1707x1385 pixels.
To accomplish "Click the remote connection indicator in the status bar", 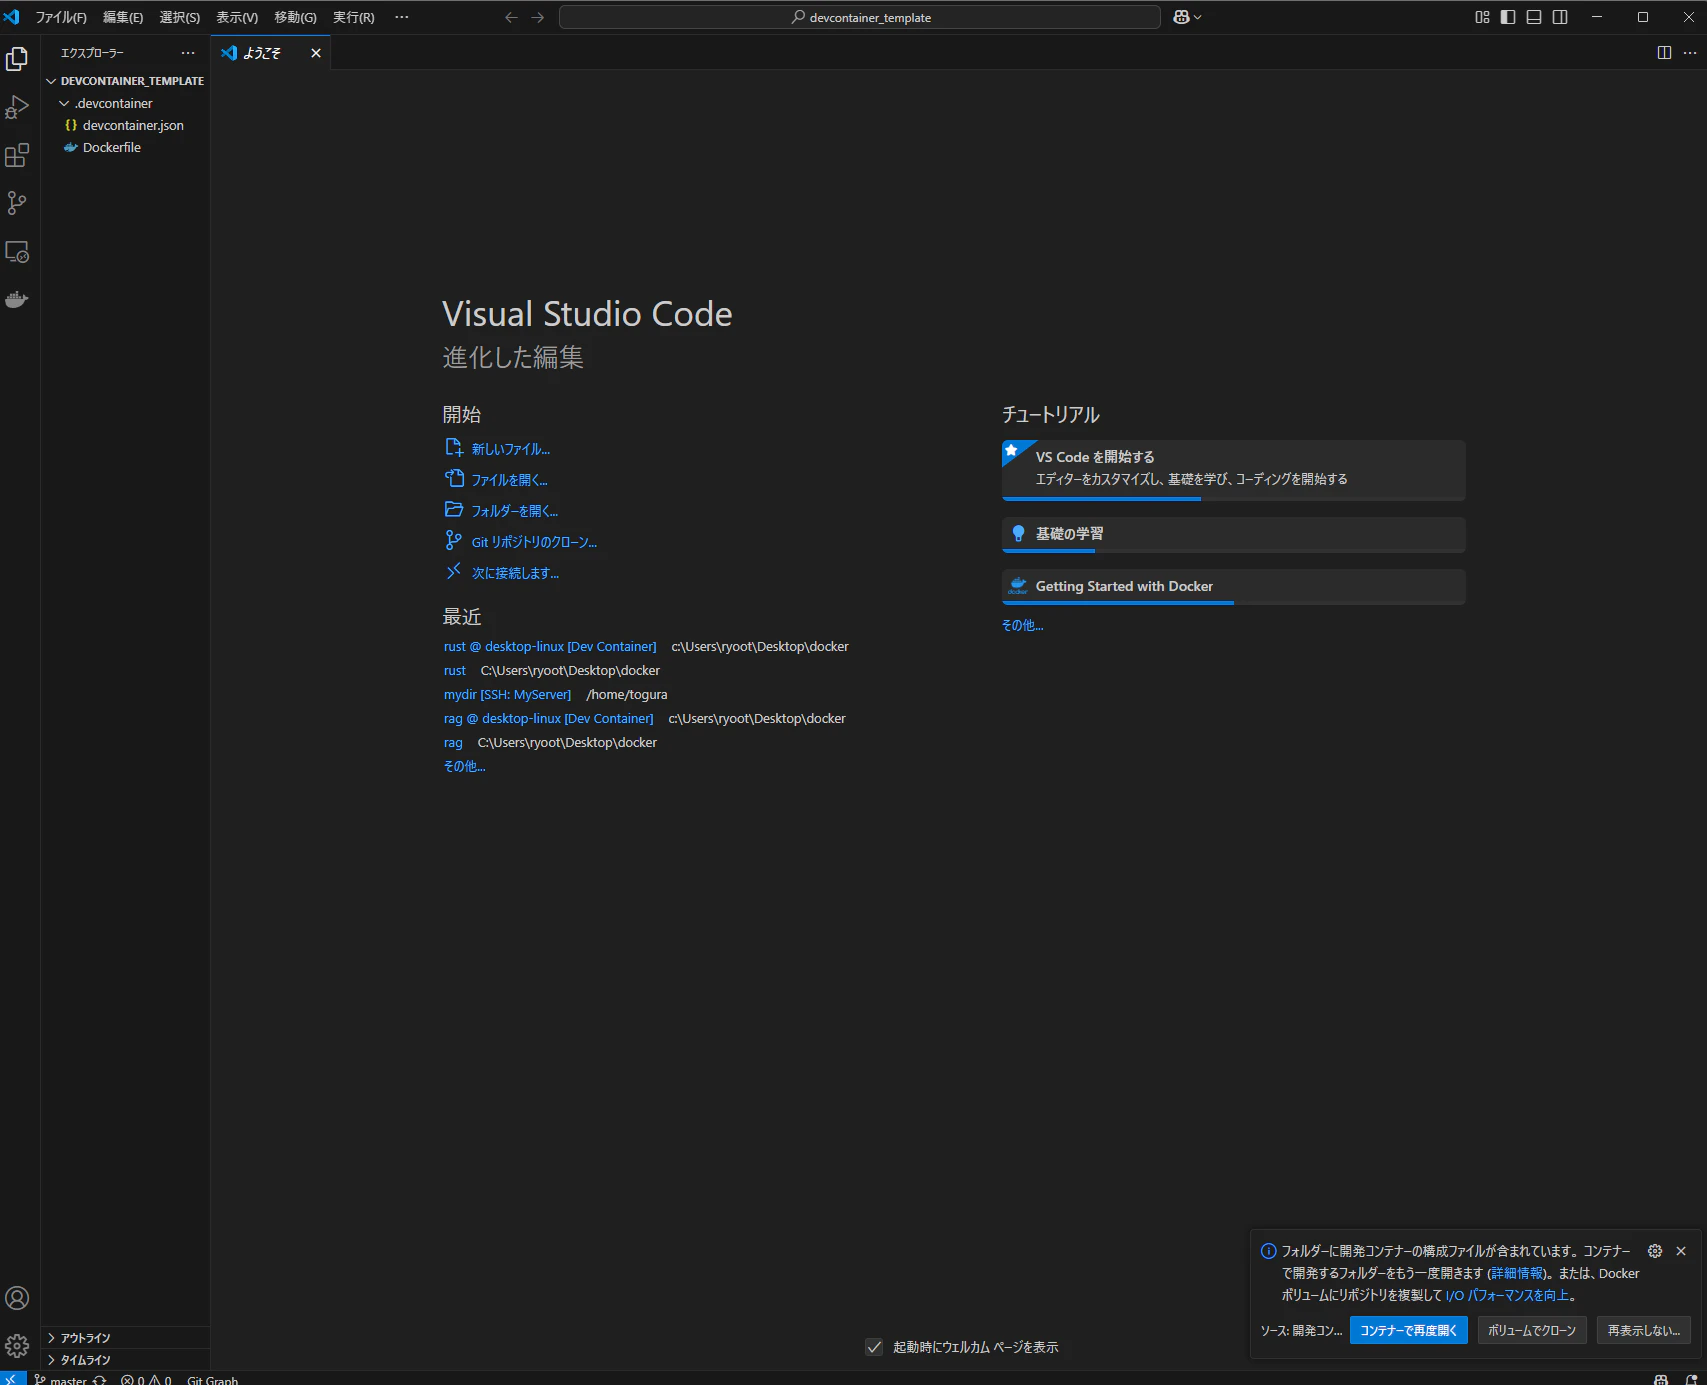I will tap(13, 1379).
